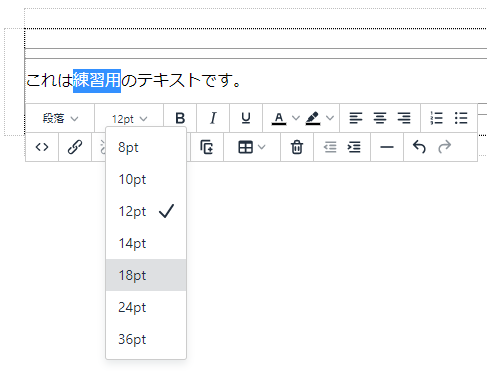
Task: Insert a bulleted list
Action: coord(461,118)
